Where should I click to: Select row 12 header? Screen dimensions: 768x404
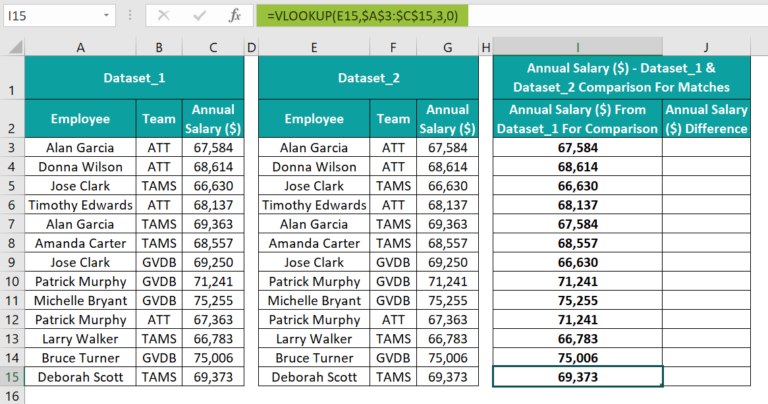[x=12, y=319]
